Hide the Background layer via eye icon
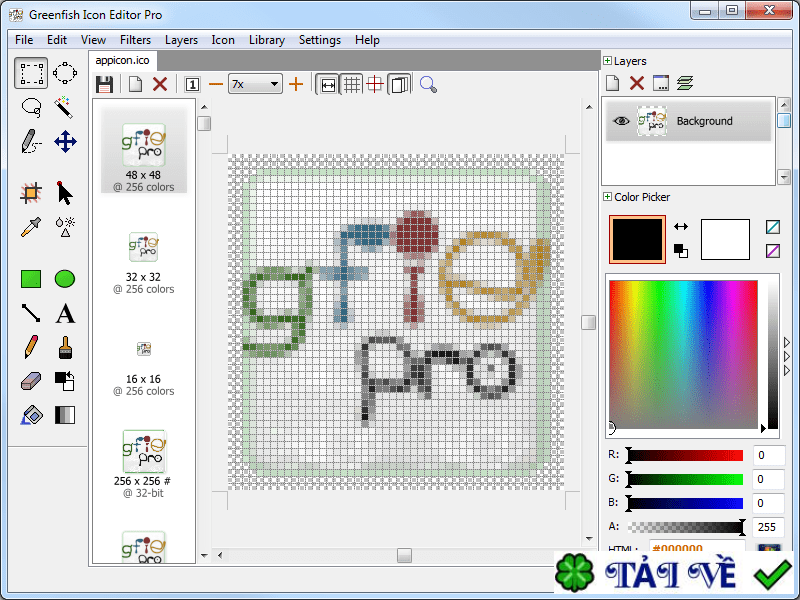800x600 pixels. click(621, 121)
